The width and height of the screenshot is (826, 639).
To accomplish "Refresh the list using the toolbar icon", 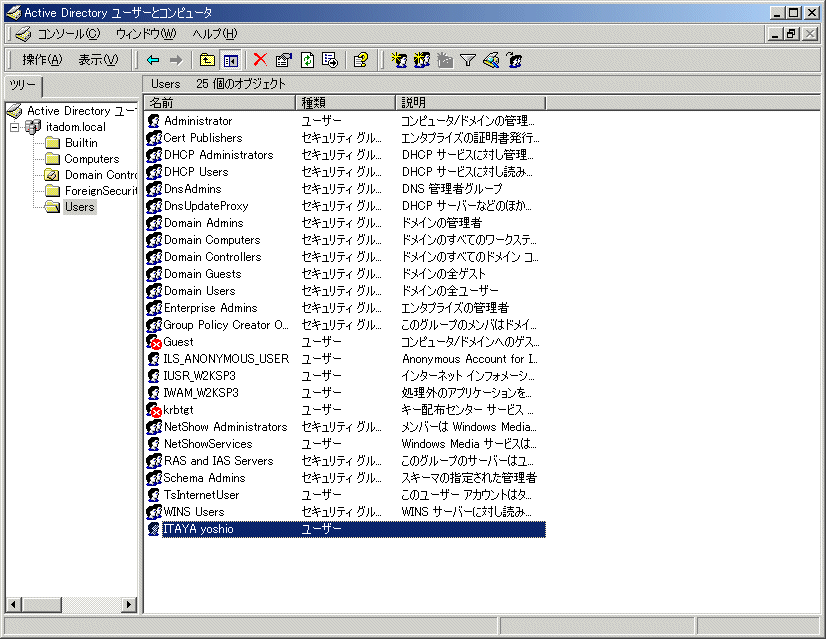I will 307,60.
